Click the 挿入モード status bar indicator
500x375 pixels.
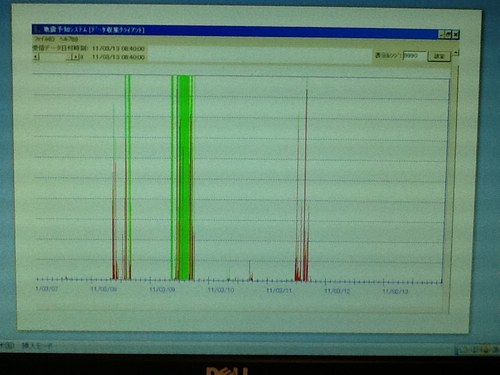click(x=37, y=346)
